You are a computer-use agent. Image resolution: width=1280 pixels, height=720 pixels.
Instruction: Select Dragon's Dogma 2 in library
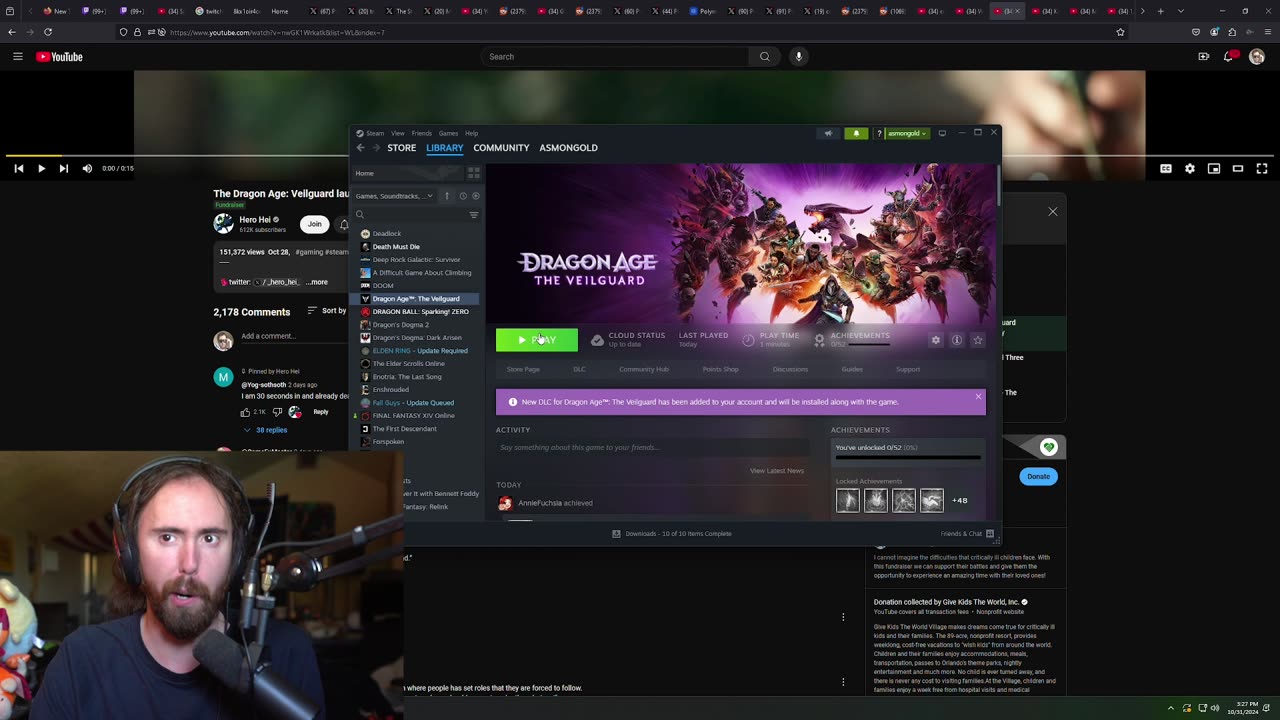click(x=400, y=325)
